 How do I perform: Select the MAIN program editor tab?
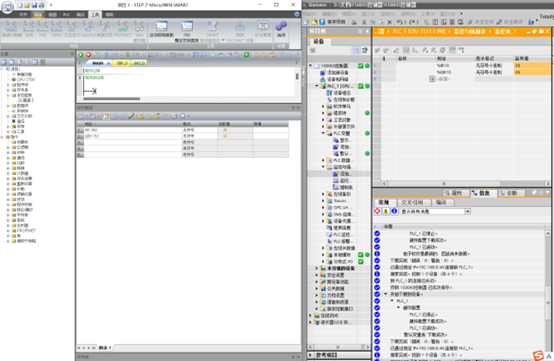pos(98,63)
